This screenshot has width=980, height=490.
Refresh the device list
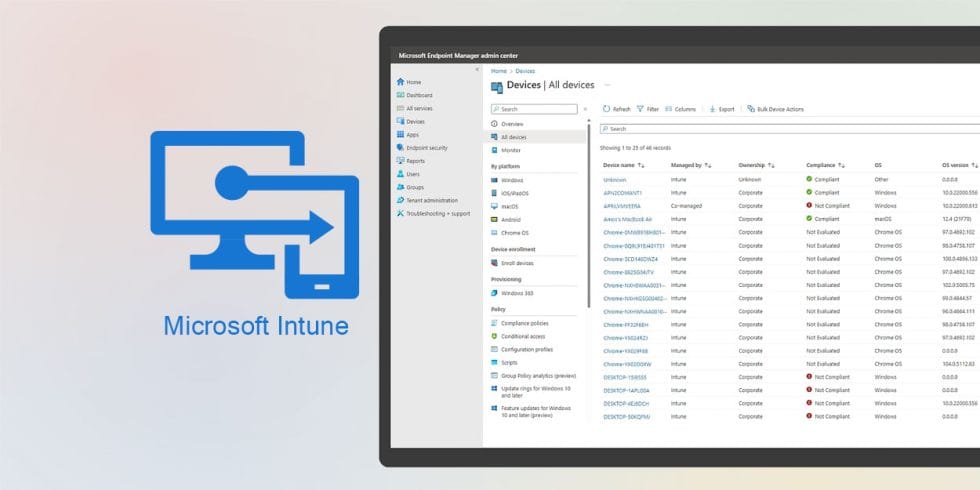(617, 109)
